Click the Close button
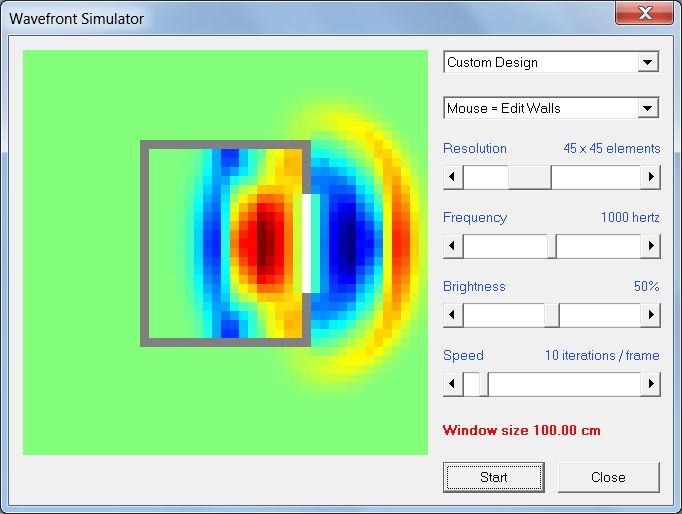 click(608, 477)
